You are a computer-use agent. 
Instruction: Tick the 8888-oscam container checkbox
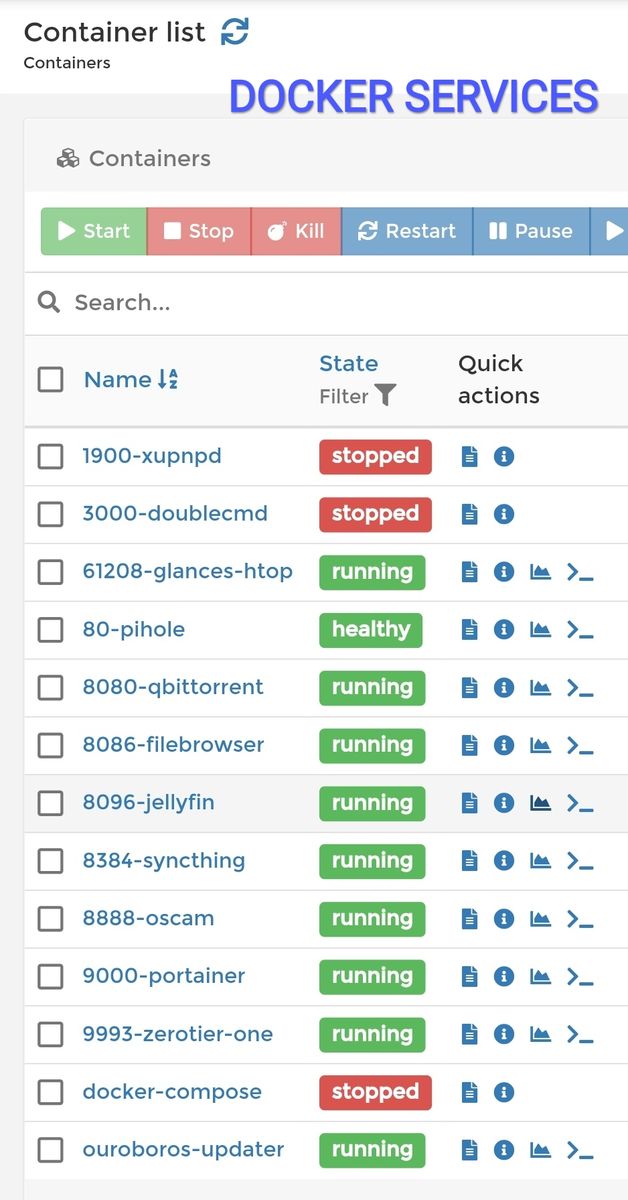(x=50, y=918)
